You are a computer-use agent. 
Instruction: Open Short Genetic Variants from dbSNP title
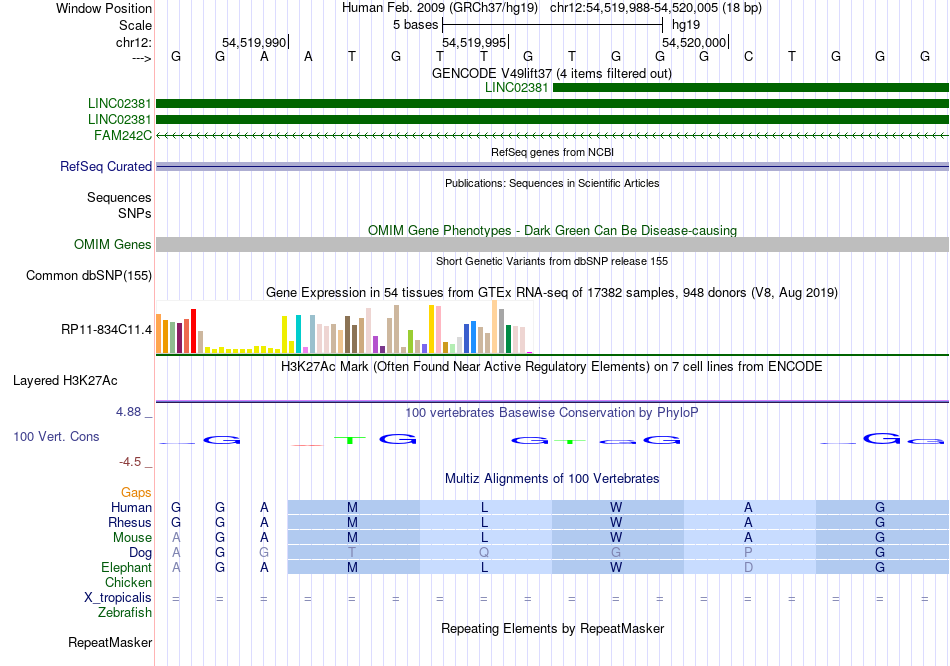pyautogui.click(x=552, y=261)
